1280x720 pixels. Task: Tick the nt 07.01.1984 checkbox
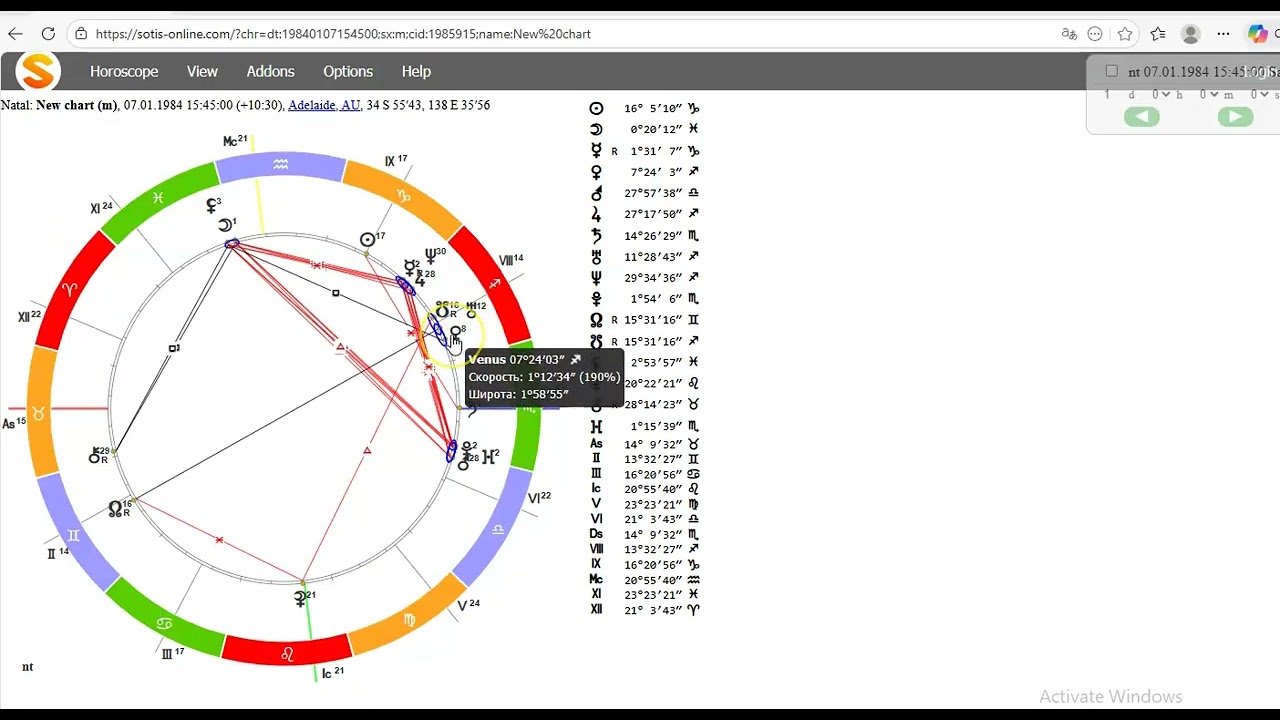tap(1111, 71)
